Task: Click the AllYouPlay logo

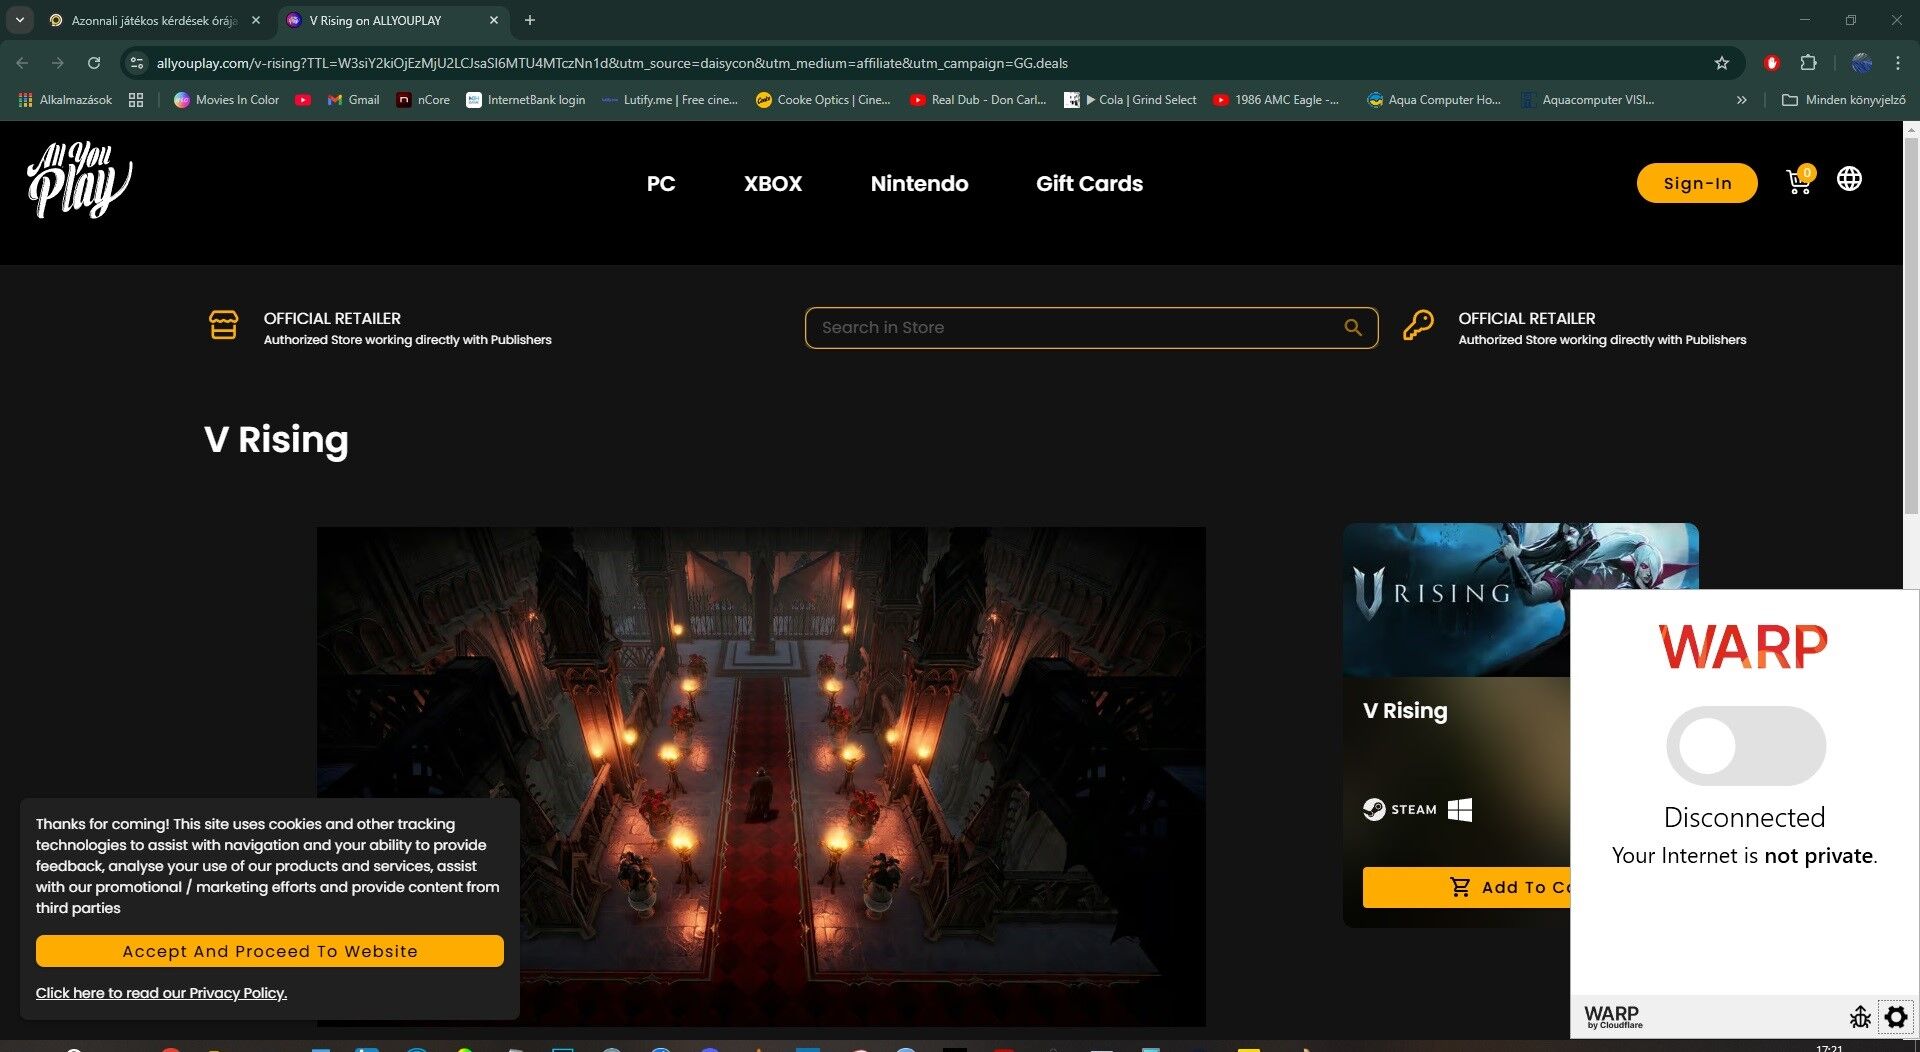Action: [79, 181]
